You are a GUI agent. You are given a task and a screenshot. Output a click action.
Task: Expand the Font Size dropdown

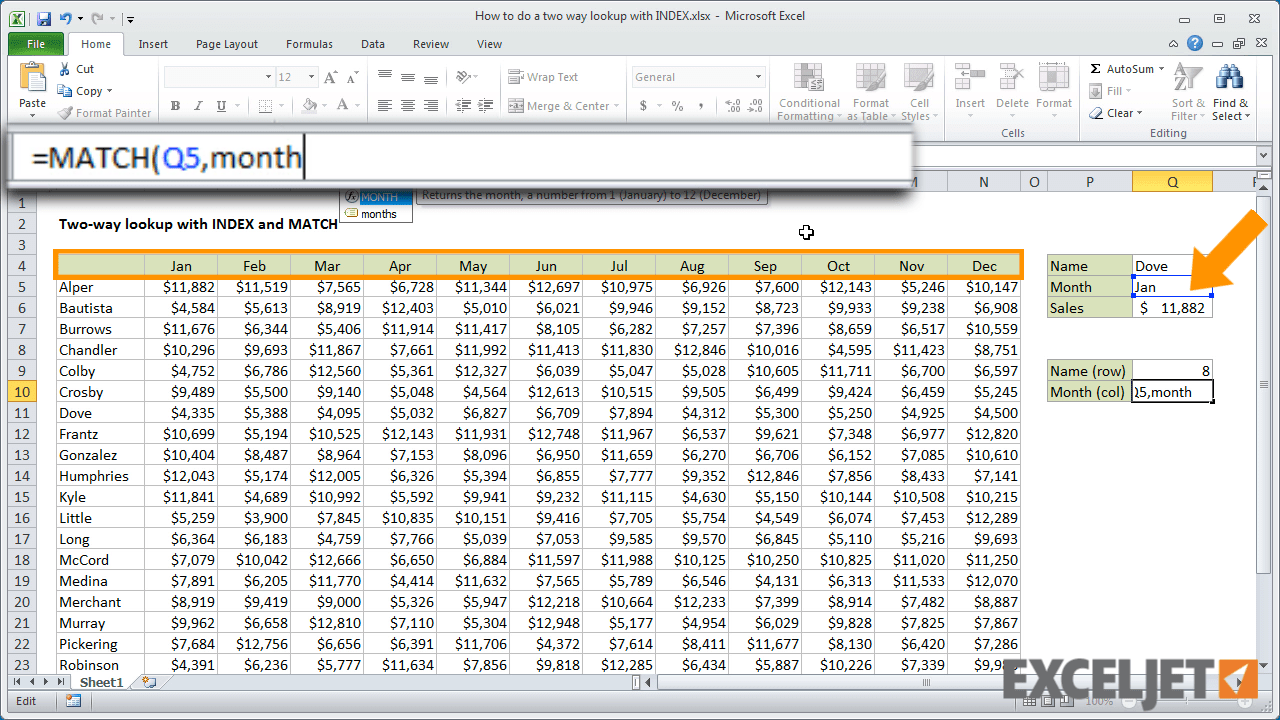(x=311, y=76)
